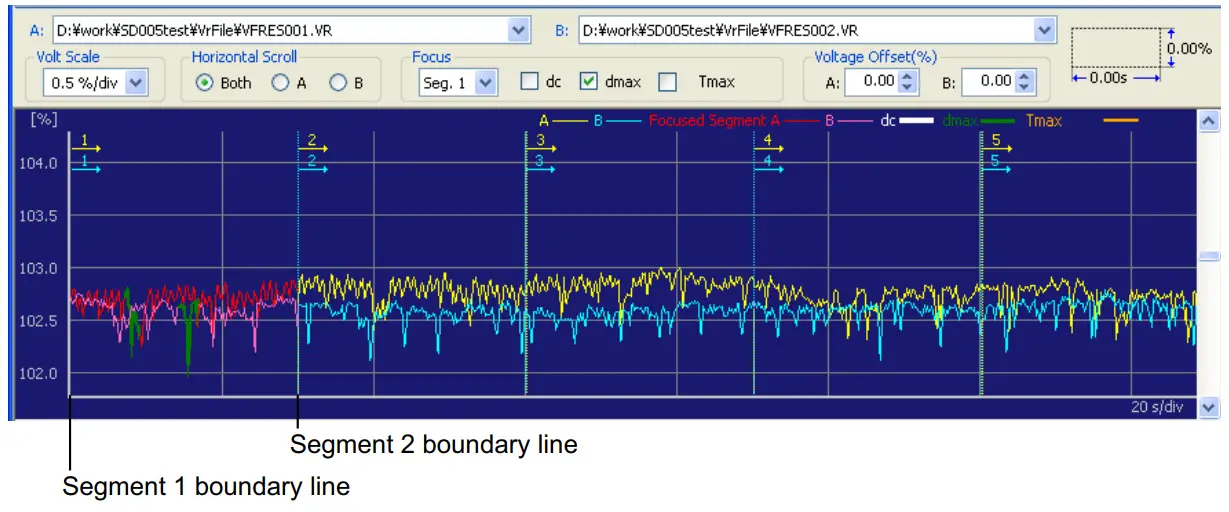
Task: Click cyan segment 2 marker for B
Action: pos(314,164)
